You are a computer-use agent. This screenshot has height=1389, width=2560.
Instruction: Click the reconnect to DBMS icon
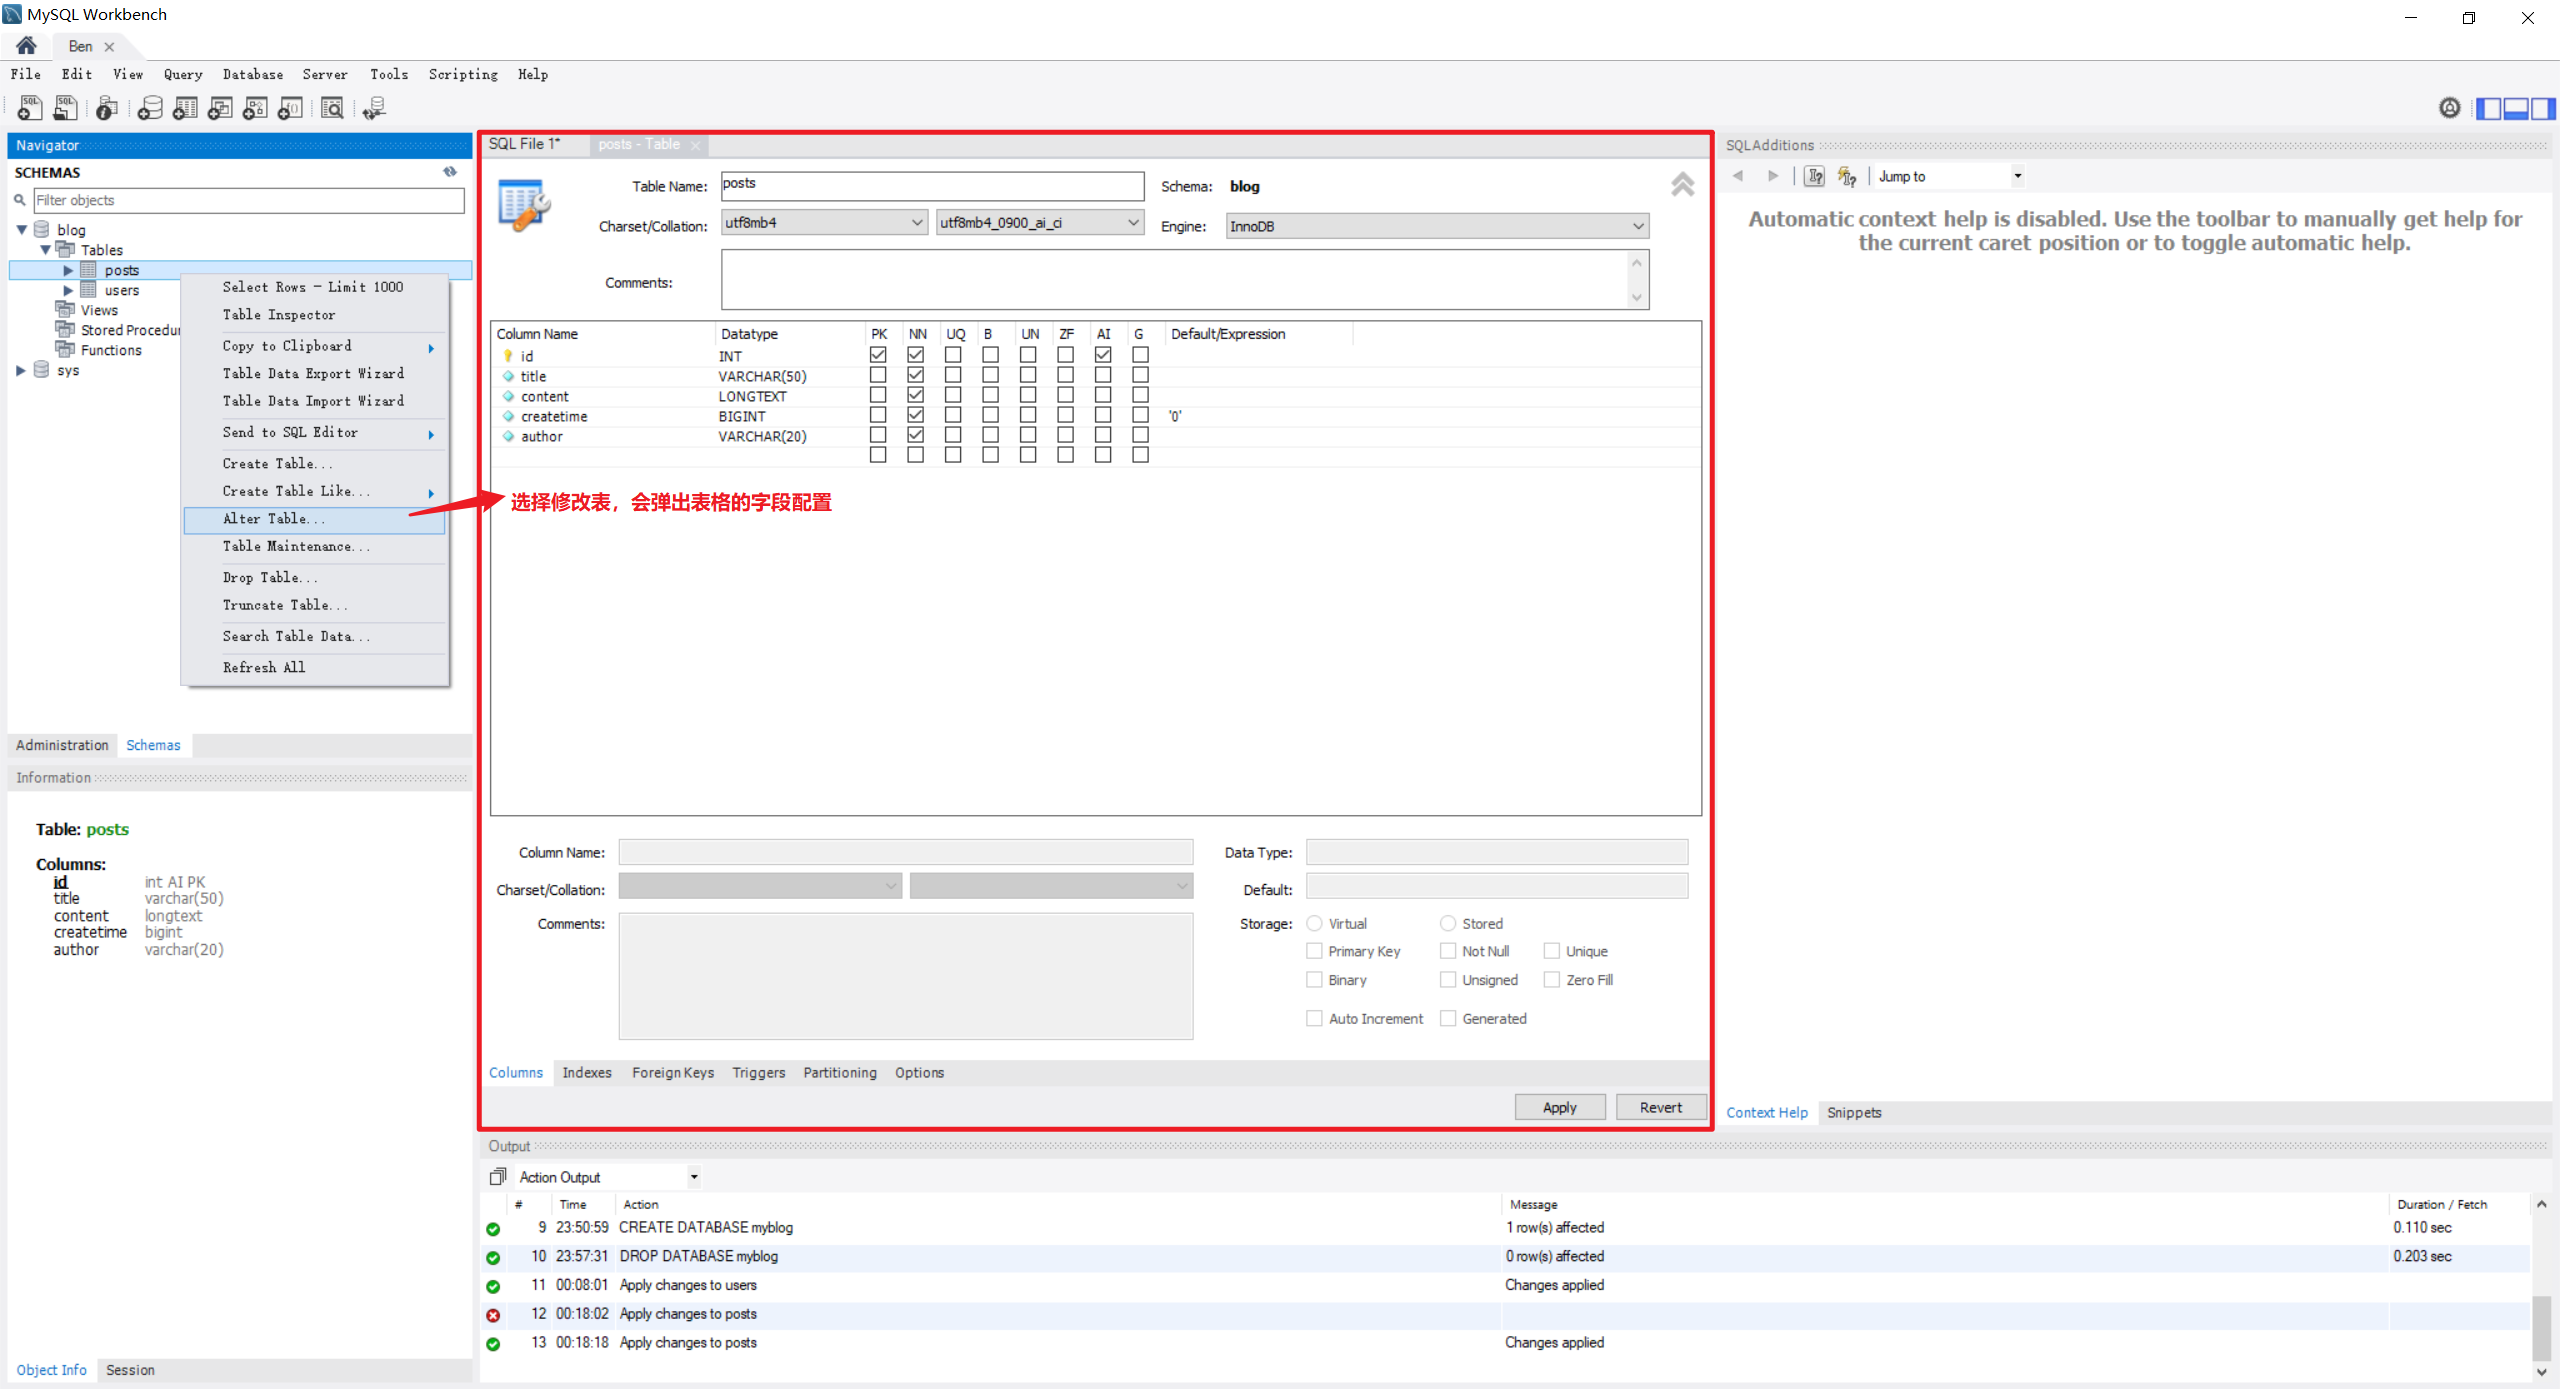click(375, 108)
